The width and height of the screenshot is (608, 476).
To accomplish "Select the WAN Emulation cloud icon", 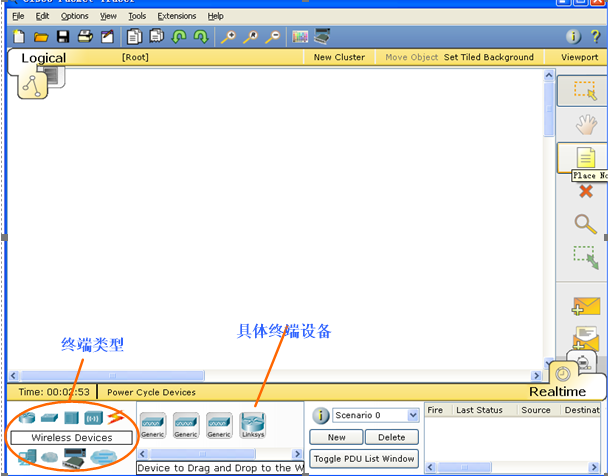I will (x=49, y=458).
